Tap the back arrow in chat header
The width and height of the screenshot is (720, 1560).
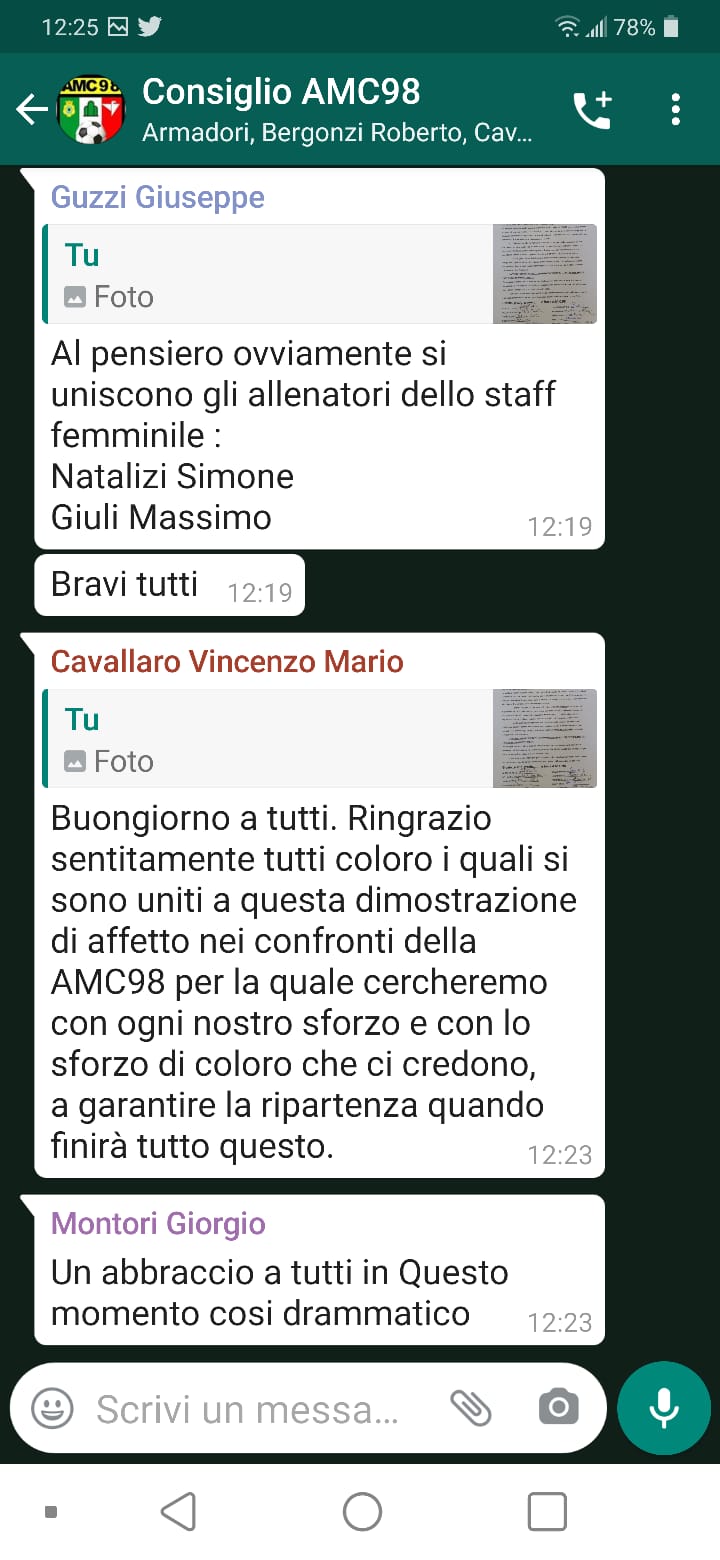point(31,109)
